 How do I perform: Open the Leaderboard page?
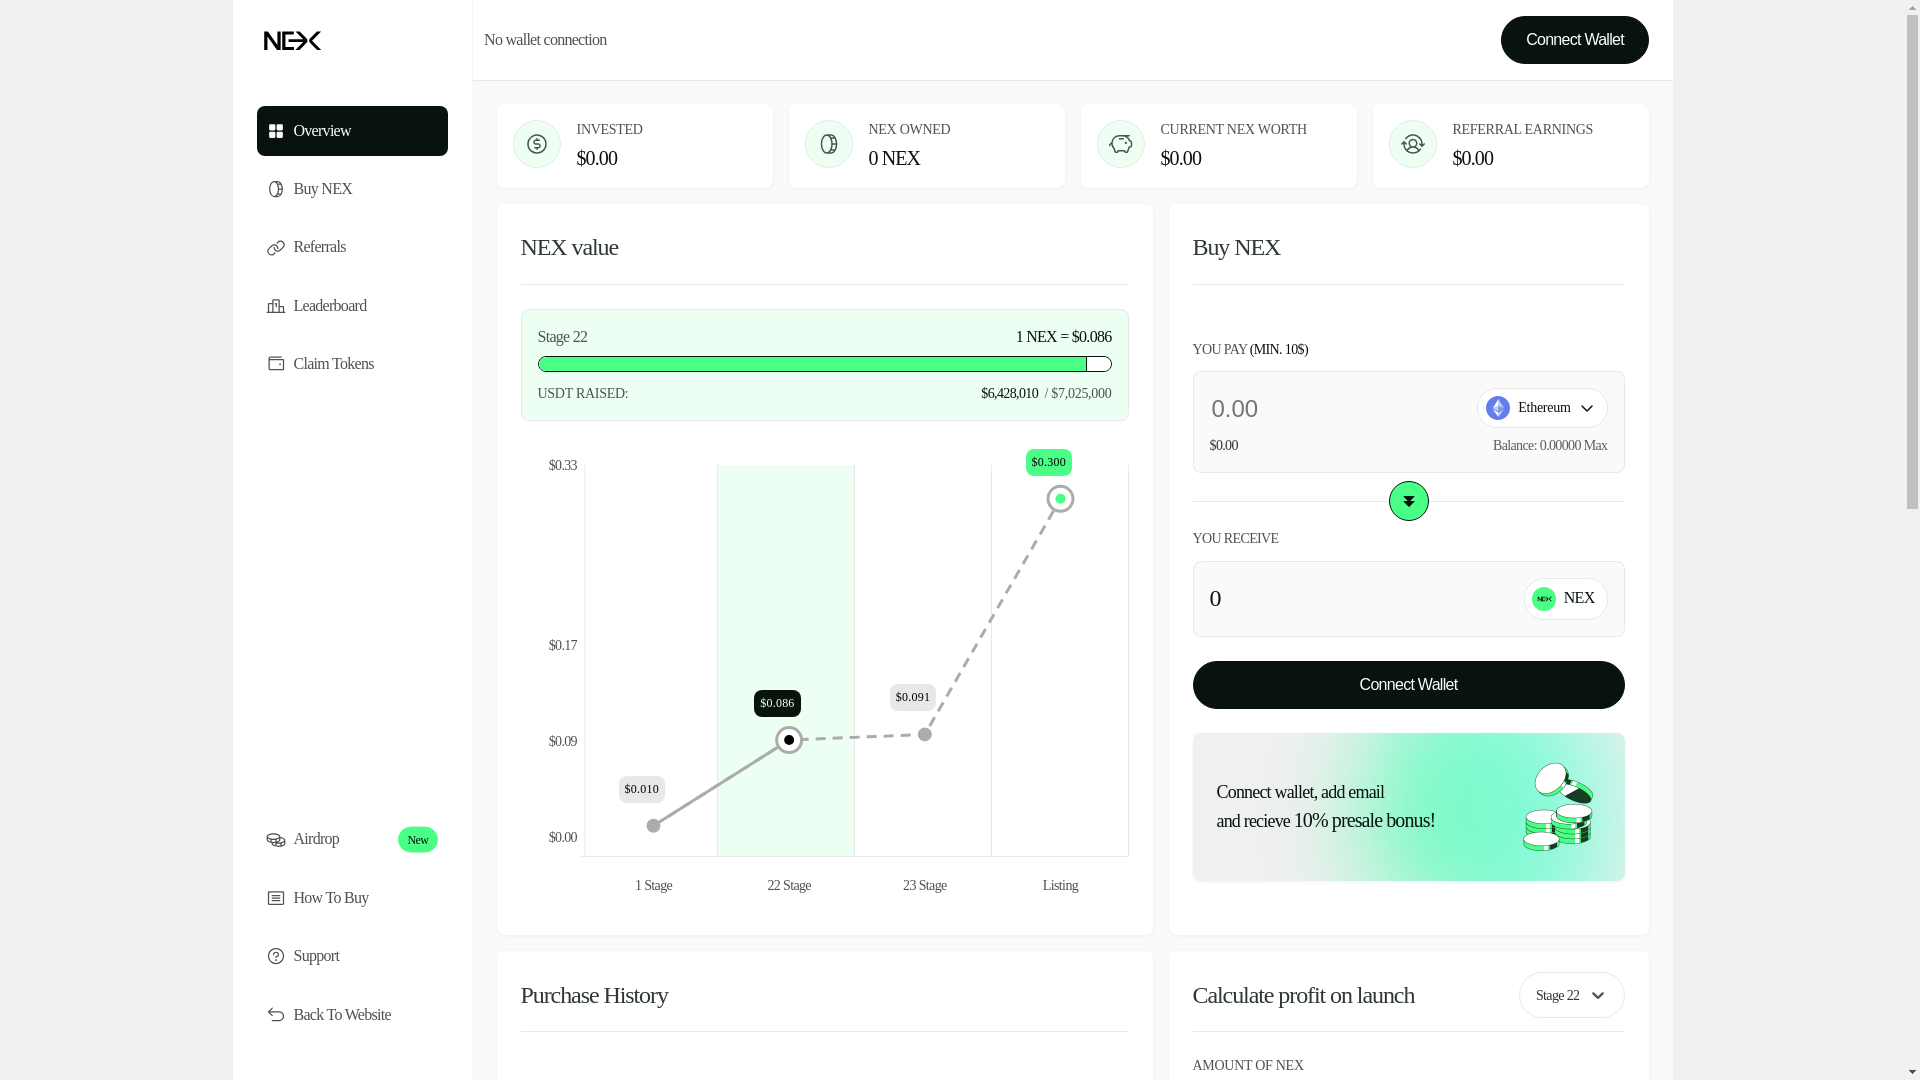pos(352,306)
